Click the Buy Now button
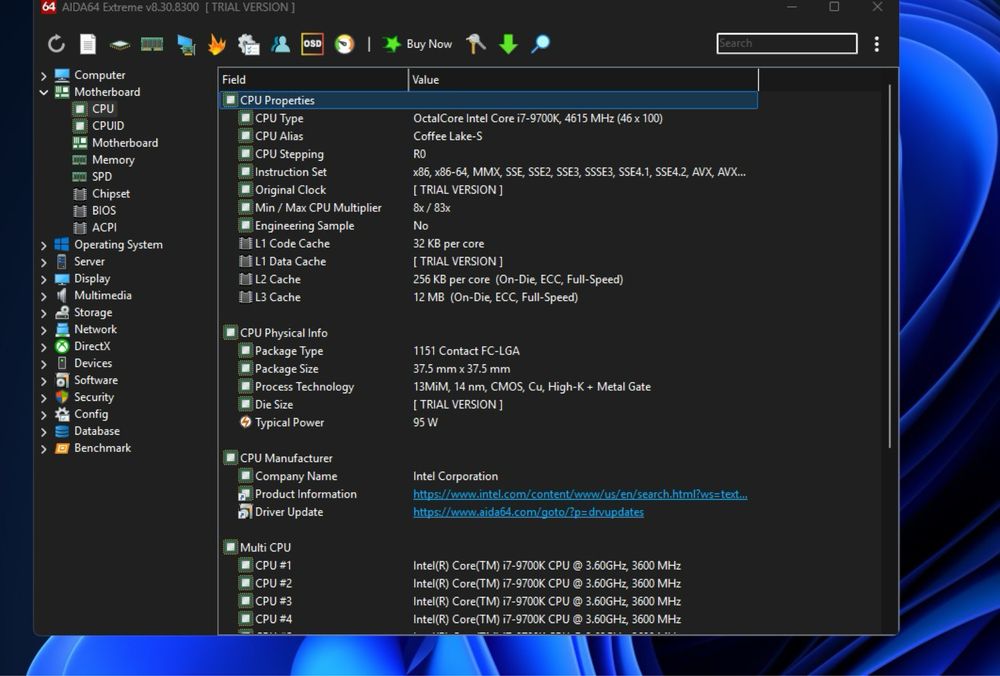Image resolution: width=1000 pixels, height=676 pixels. [418, 44]
